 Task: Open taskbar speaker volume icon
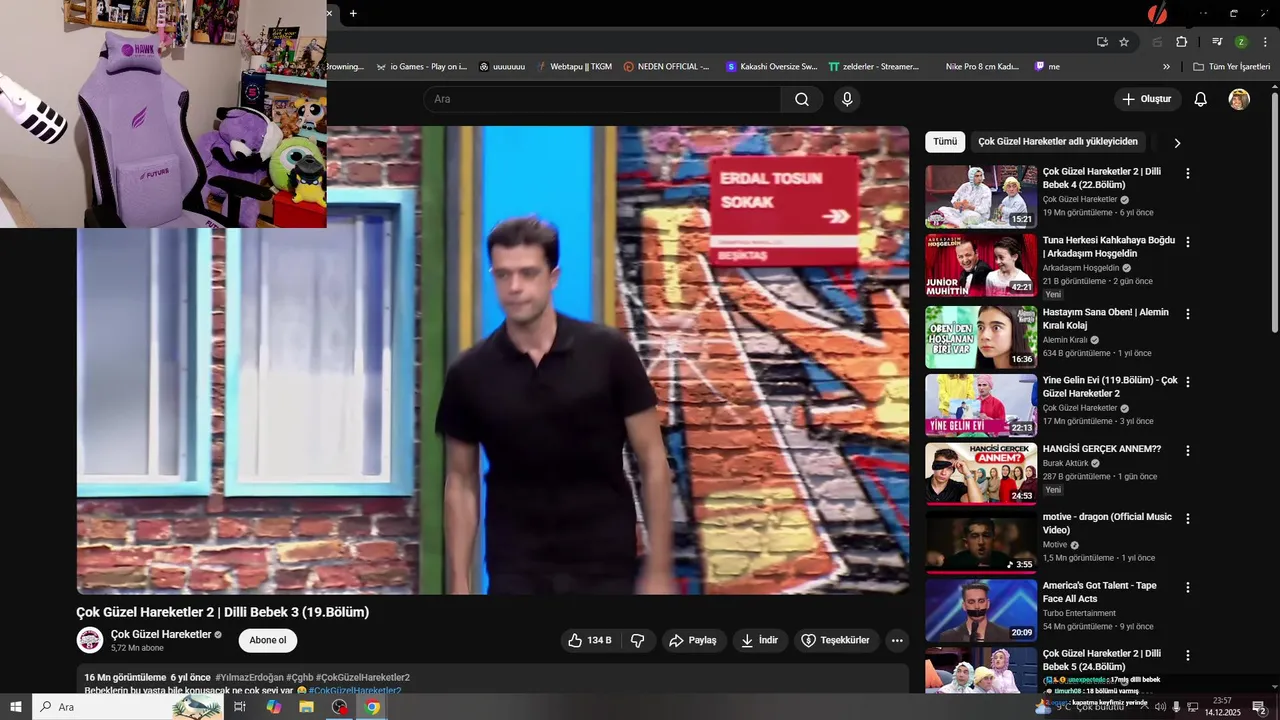[1160, 707]
